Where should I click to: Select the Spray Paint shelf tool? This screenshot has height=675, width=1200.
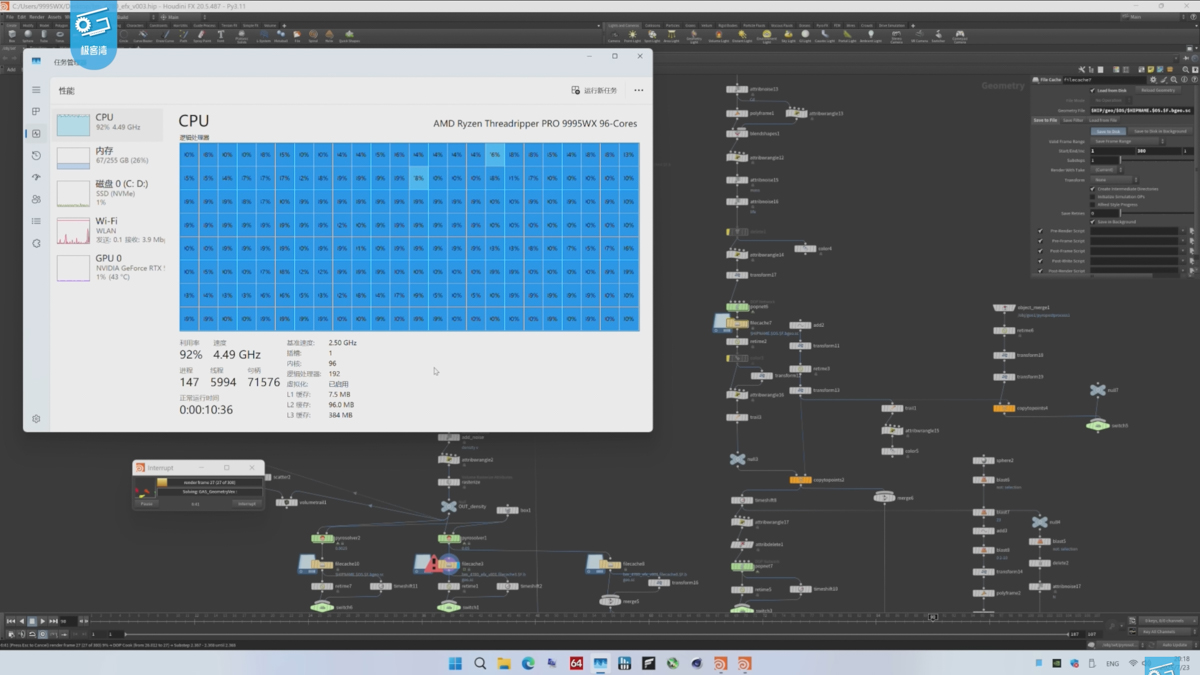[202, 37]
